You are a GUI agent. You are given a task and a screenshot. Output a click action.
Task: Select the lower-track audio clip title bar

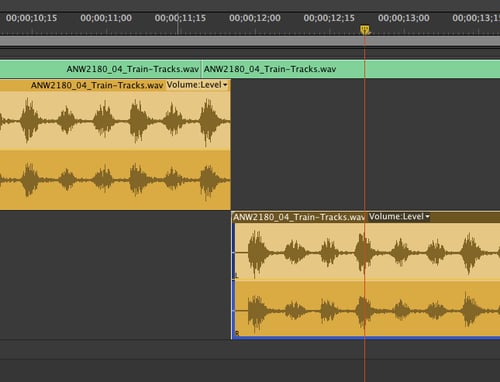click(366, 217)
